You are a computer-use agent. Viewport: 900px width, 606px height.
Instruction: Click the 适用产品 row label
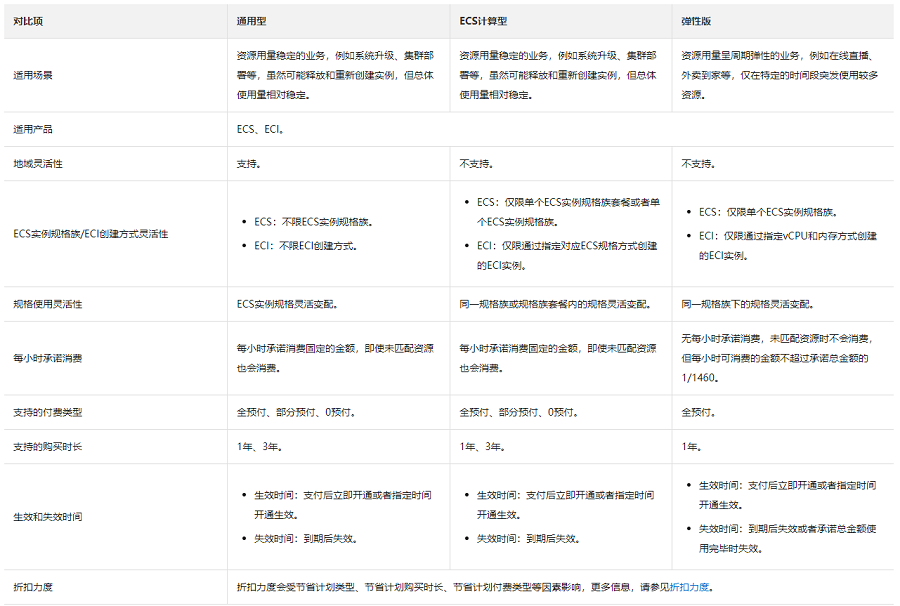33,129
